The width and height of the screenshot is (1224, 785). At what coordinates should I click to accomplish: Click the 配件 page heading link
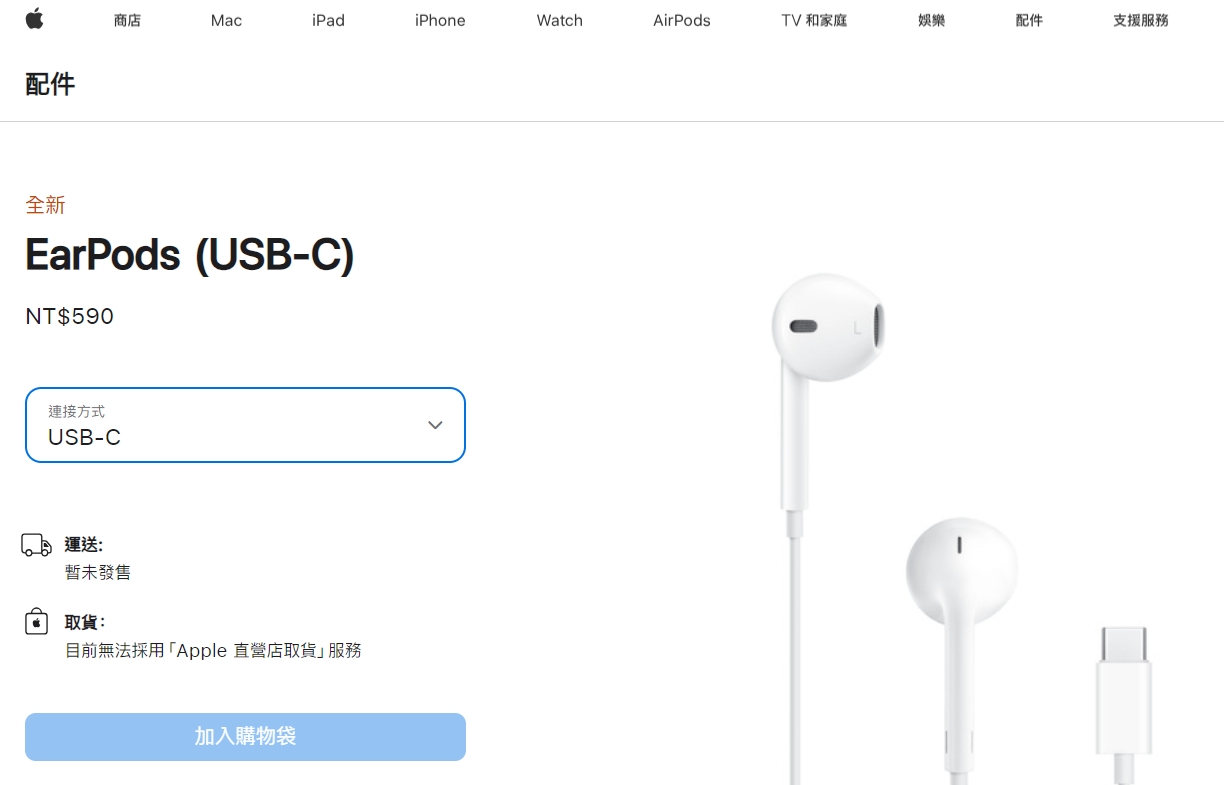click(50, 84)
